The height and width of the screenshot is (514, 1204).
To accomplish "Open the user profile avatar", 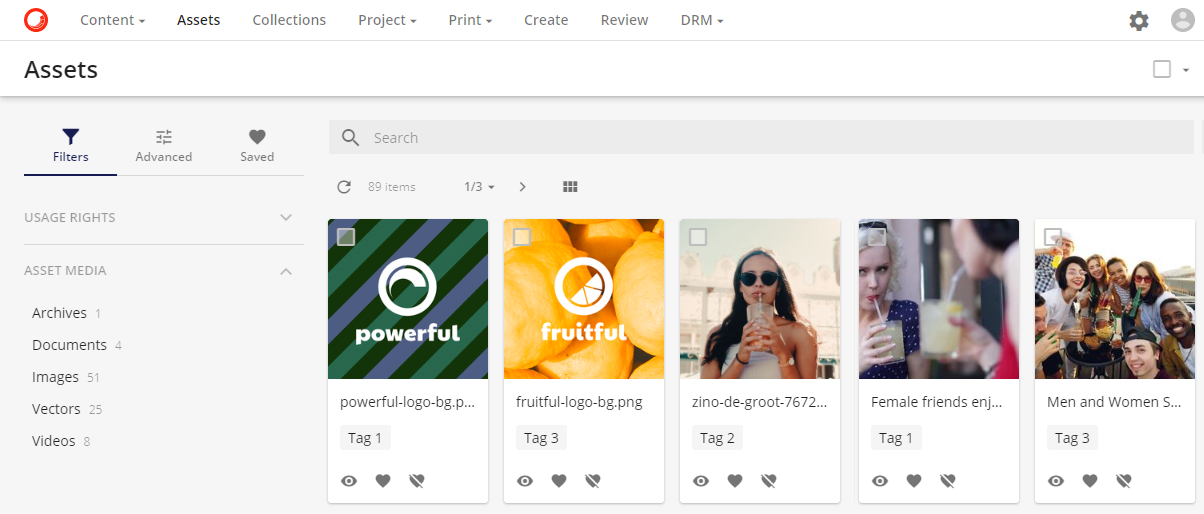I will tap(1183, 21).
